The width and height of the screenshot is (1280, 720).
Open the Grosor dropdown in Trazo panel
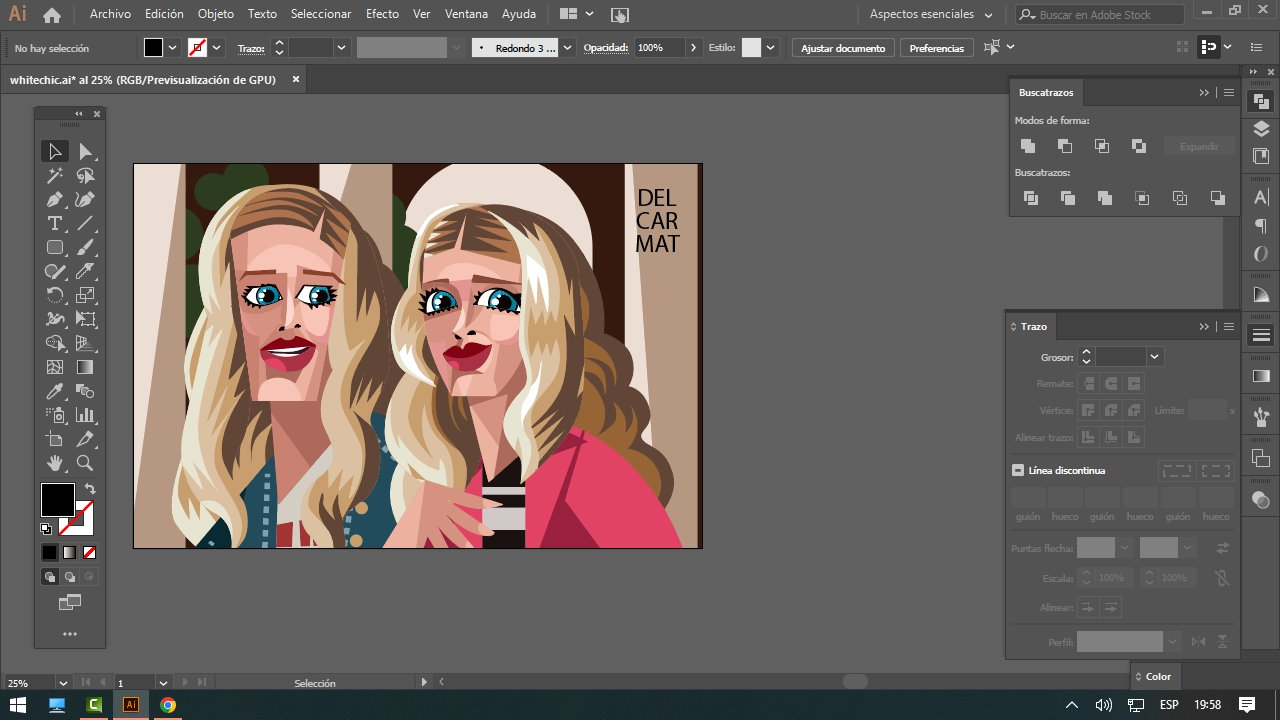coord(1156,356)
